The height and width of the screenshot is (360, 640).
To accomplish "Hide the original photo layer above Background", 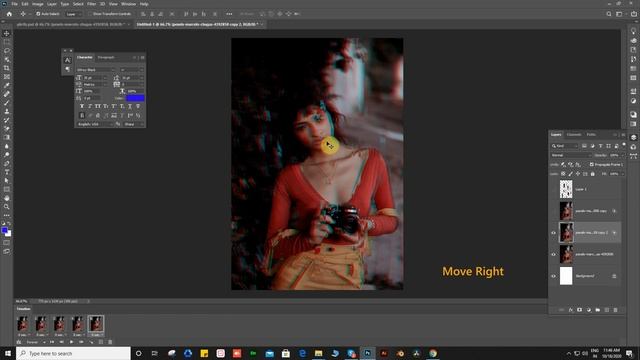I will point(553,255).
